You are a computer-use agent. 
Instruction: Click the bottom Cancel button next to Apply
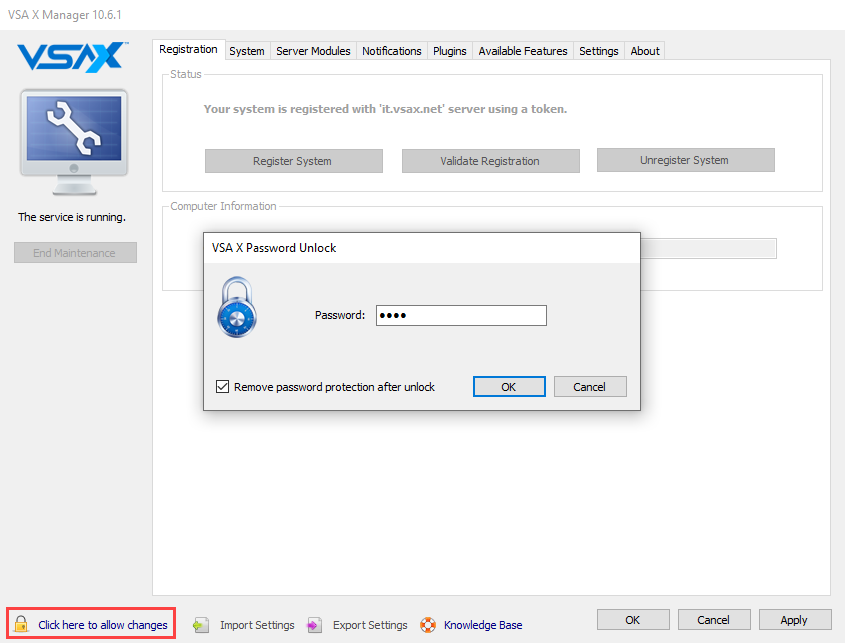tap(714, 620)
